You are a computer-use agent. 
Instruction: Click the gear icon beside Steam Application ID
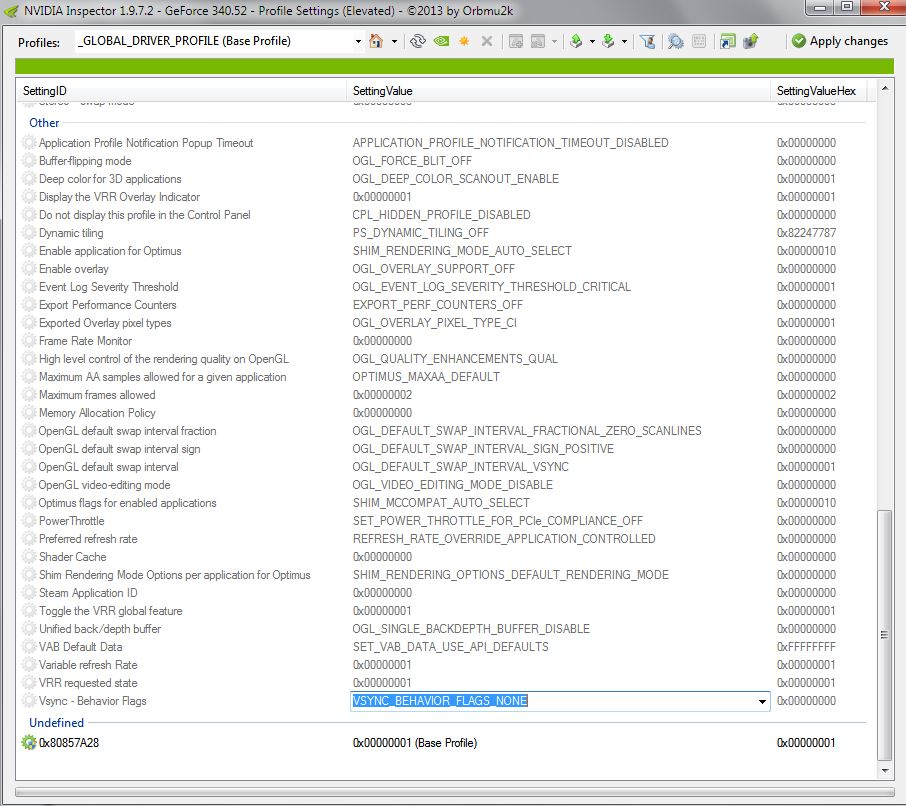coord(29,593)
